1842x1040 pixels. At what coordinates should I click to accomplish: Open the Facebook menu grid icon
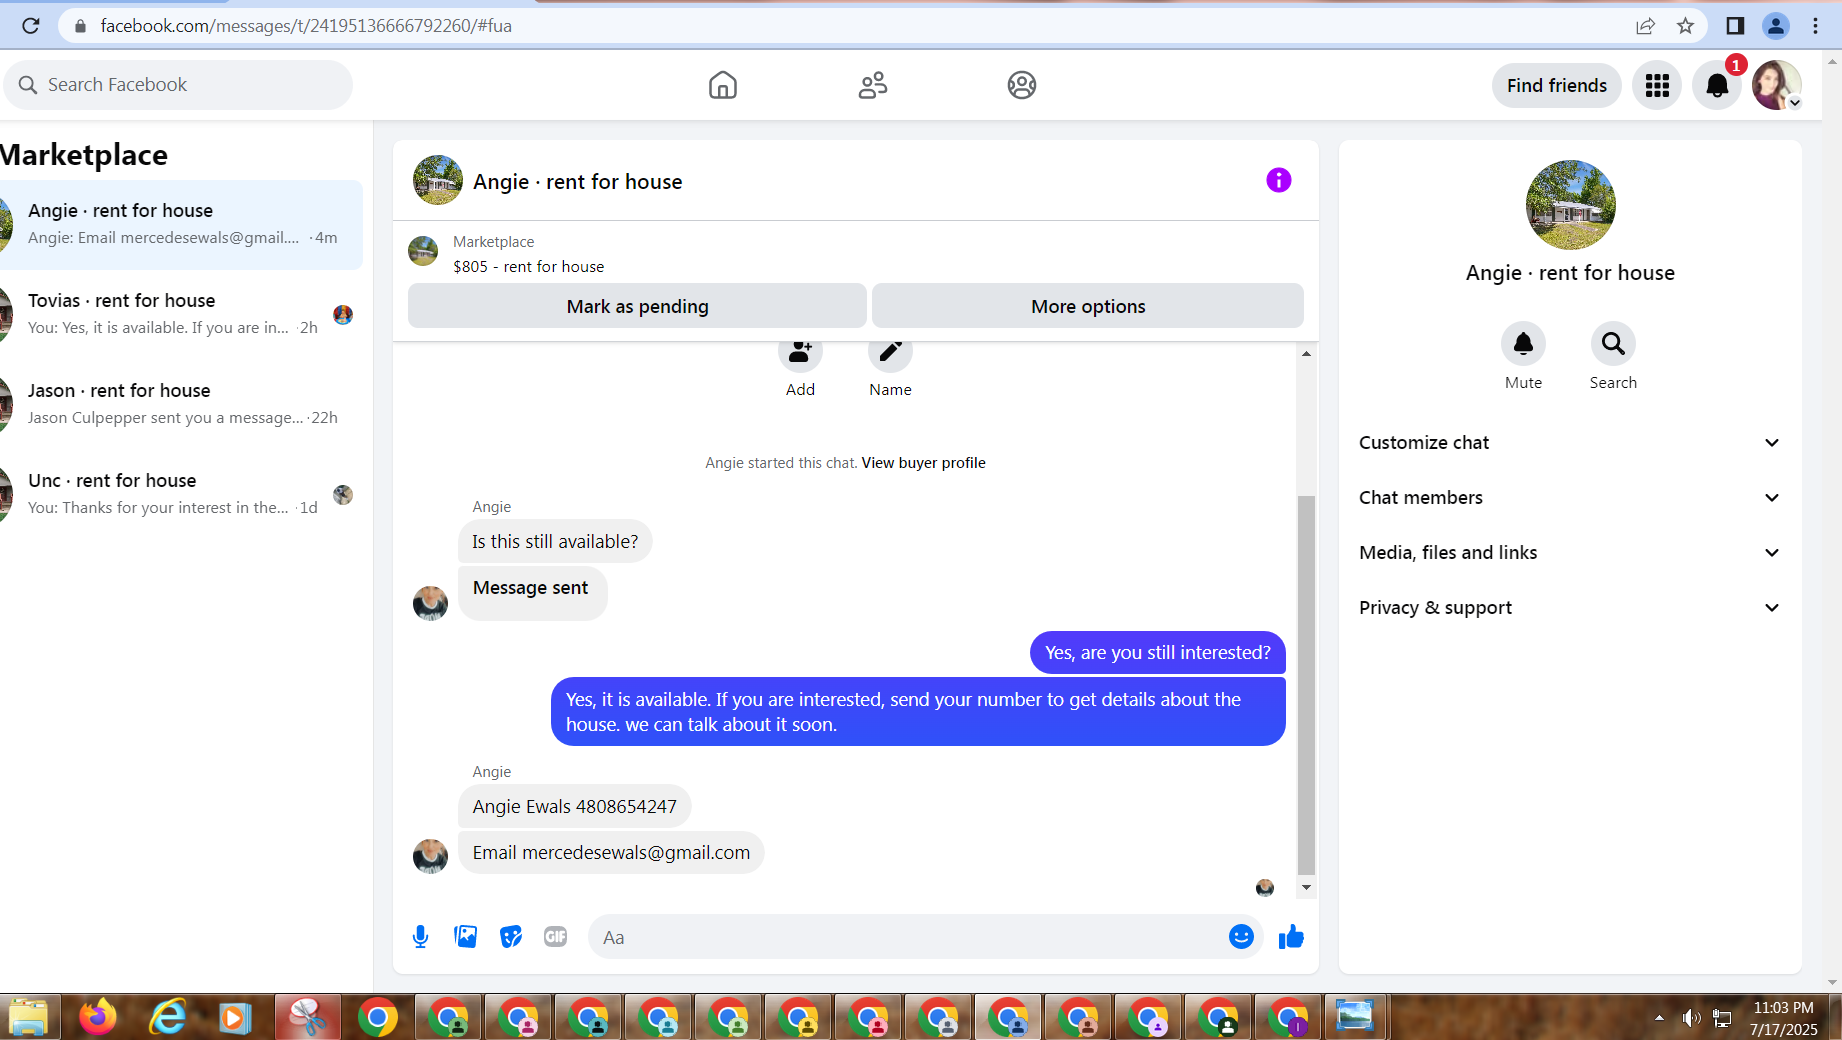(1657, 85)
